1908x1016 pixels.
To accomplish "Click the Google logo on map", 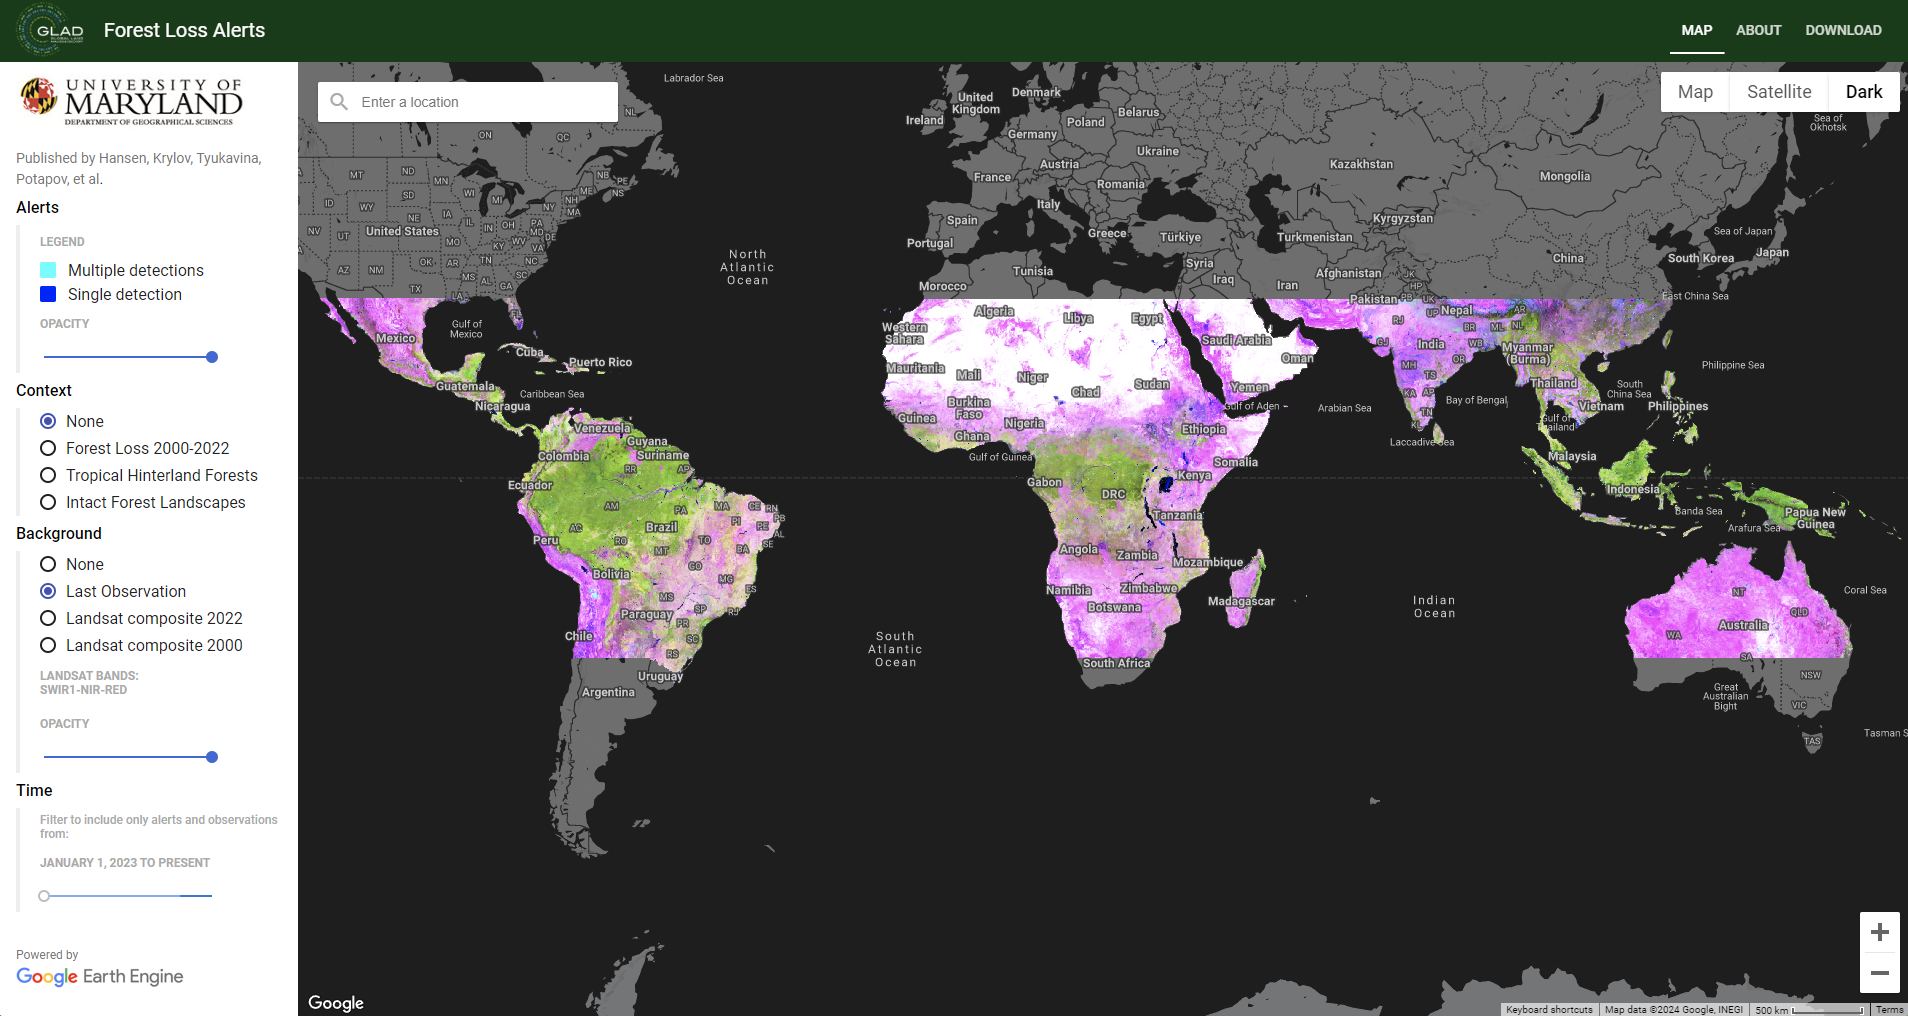I will click(x=336, y=1002).
